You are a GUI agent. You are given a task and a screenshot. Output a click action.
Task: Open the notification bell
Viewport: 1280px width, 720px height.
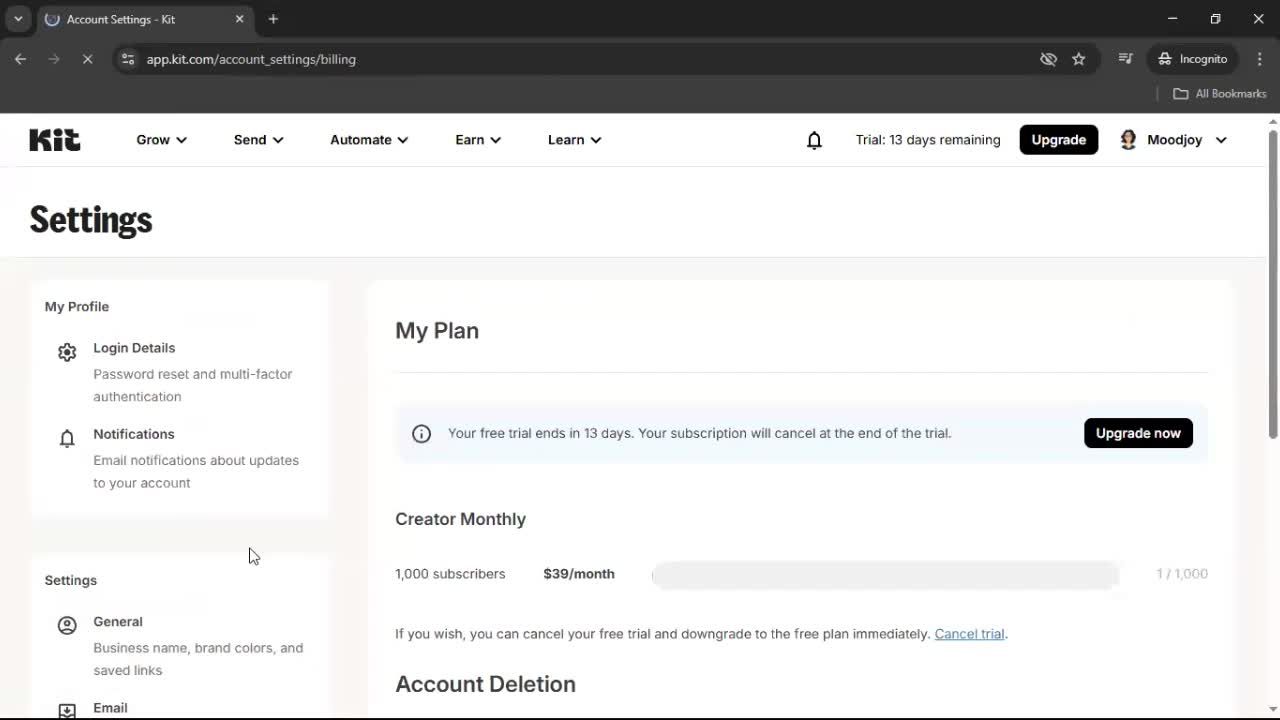pos(814,140)
